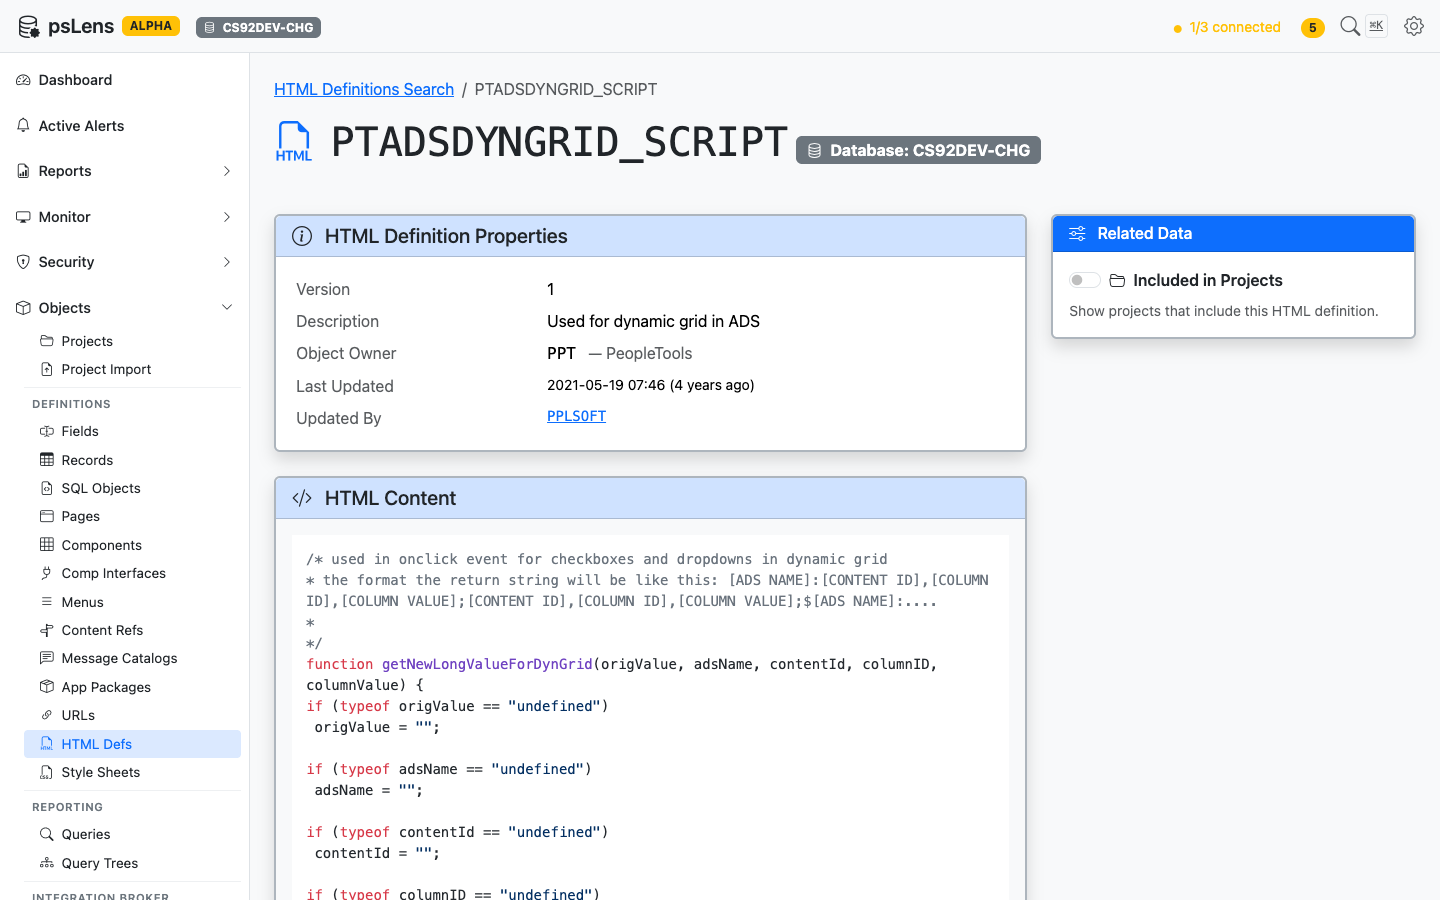
Task: Open the Dashboard menu item
Action: pyautogui.click(x=125, y=80)
